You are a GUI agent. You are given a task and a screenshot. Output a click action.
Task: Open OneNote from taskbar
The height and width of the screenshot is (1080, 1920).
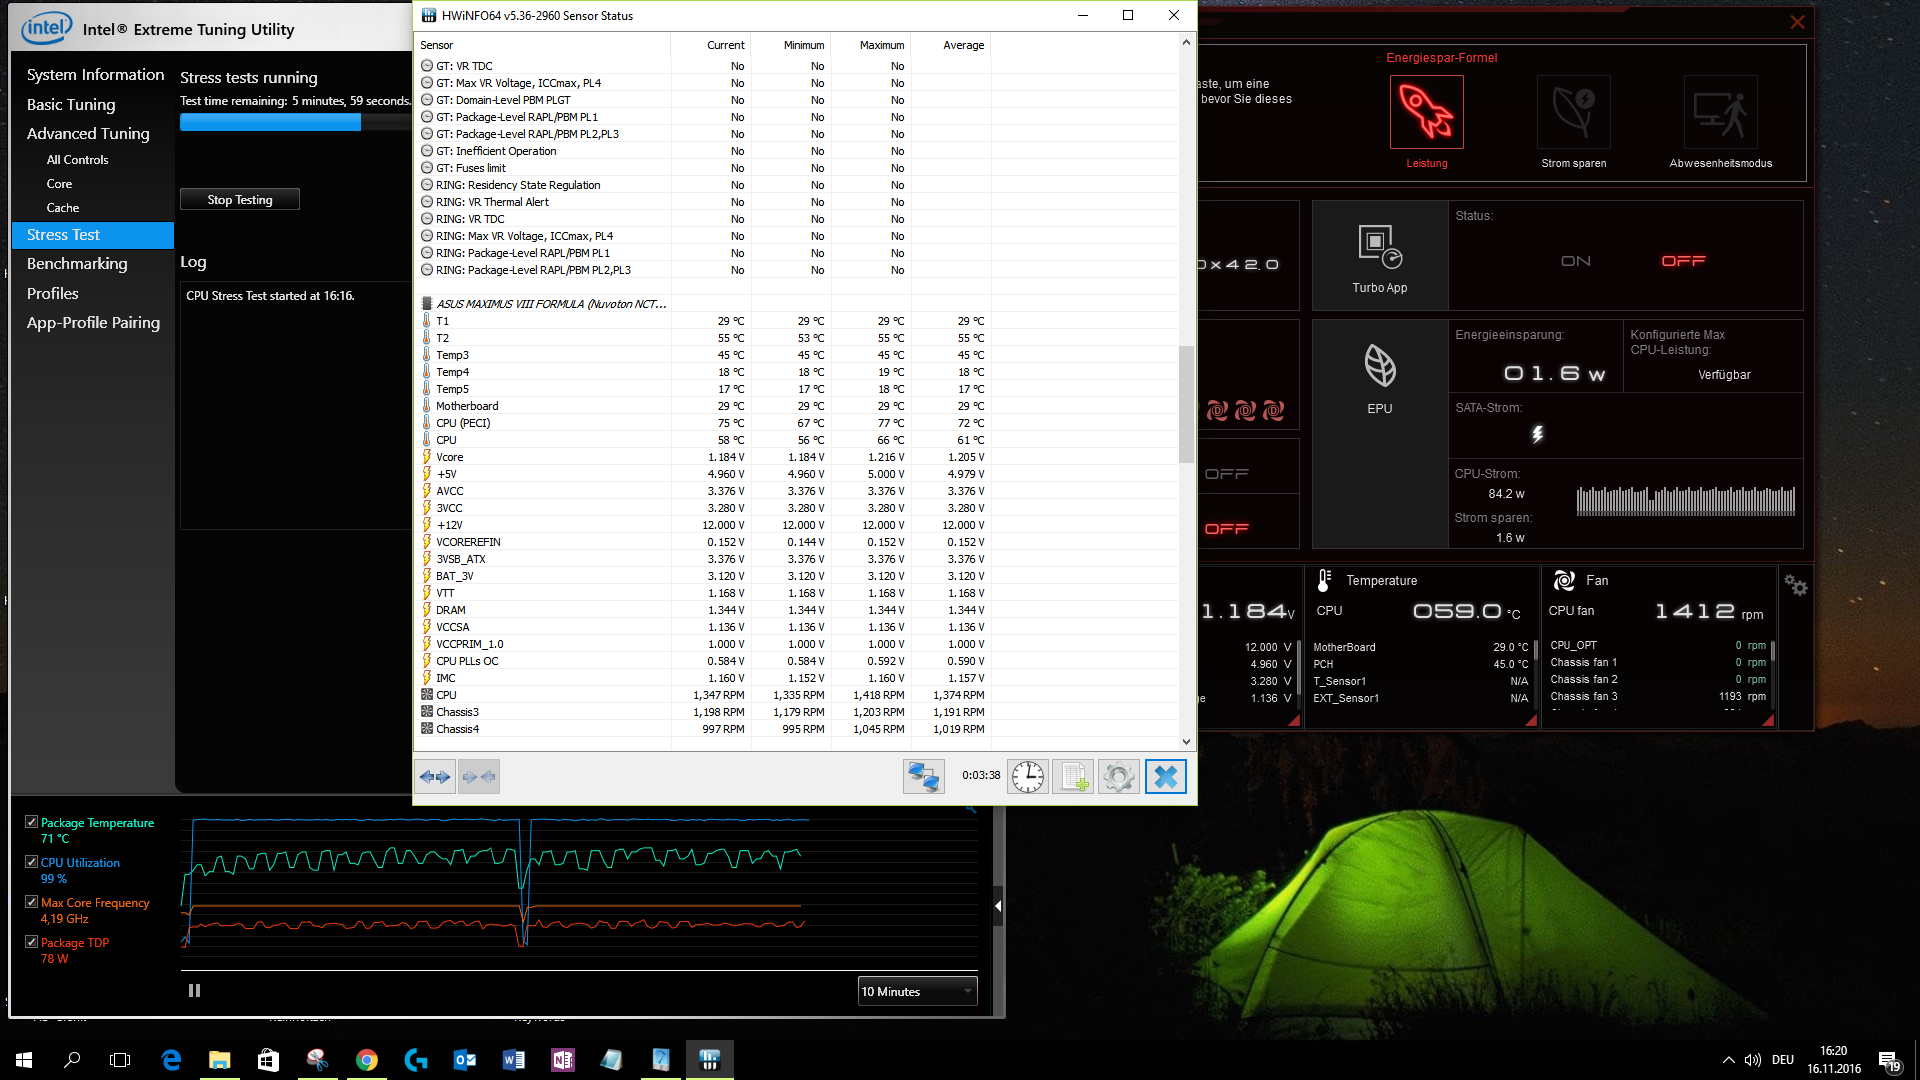563,1060
